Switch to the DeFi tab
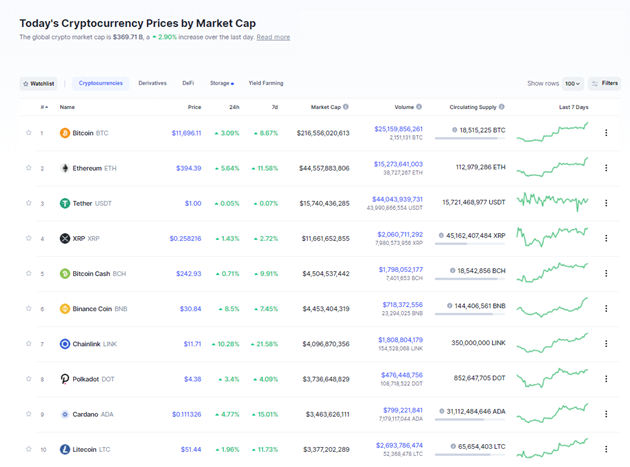 [188, 83]
